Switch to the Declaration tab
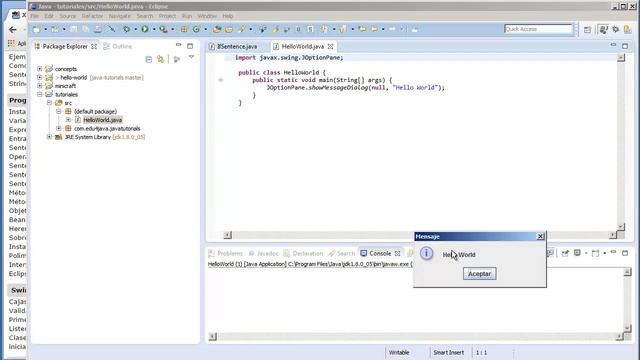 pos(303,253)
